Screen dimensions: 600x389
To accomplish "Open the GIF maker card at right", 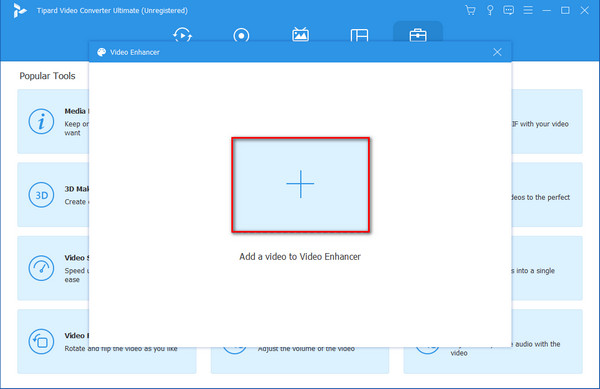I will pyautogui.click(x=547, y=122).
